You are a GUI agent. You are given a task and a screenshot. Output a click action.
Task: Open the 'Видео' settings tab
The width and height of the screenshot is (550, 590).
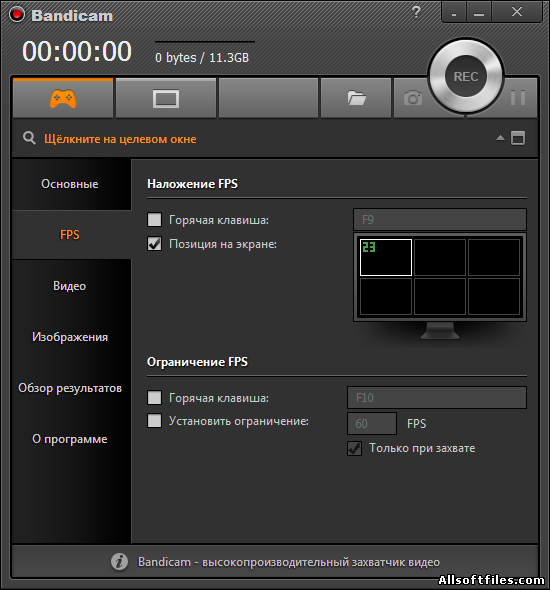(x=70, y=286)
